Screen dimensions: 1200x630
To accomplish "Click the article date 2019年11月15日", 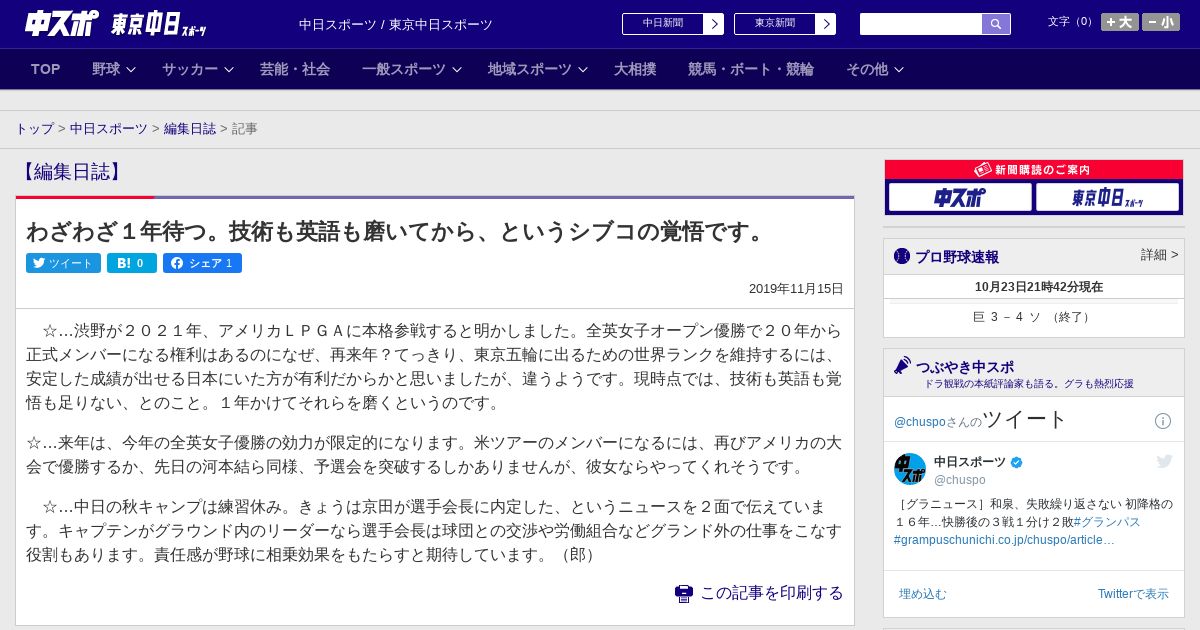I will [x=796, y=289].
